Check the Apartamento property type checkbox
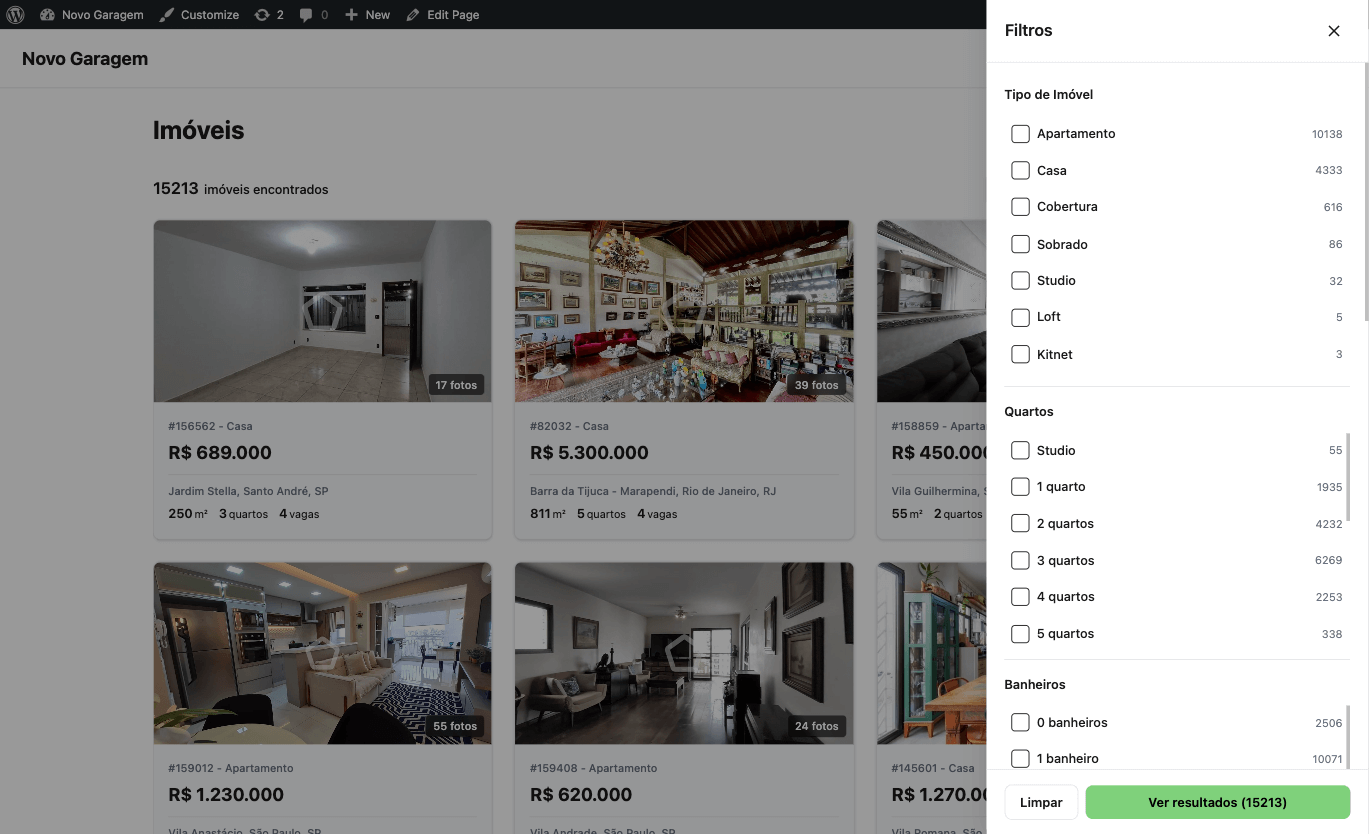This screenshot has height=834, width=1369. pyautogui.click(x=1020, y=133)
